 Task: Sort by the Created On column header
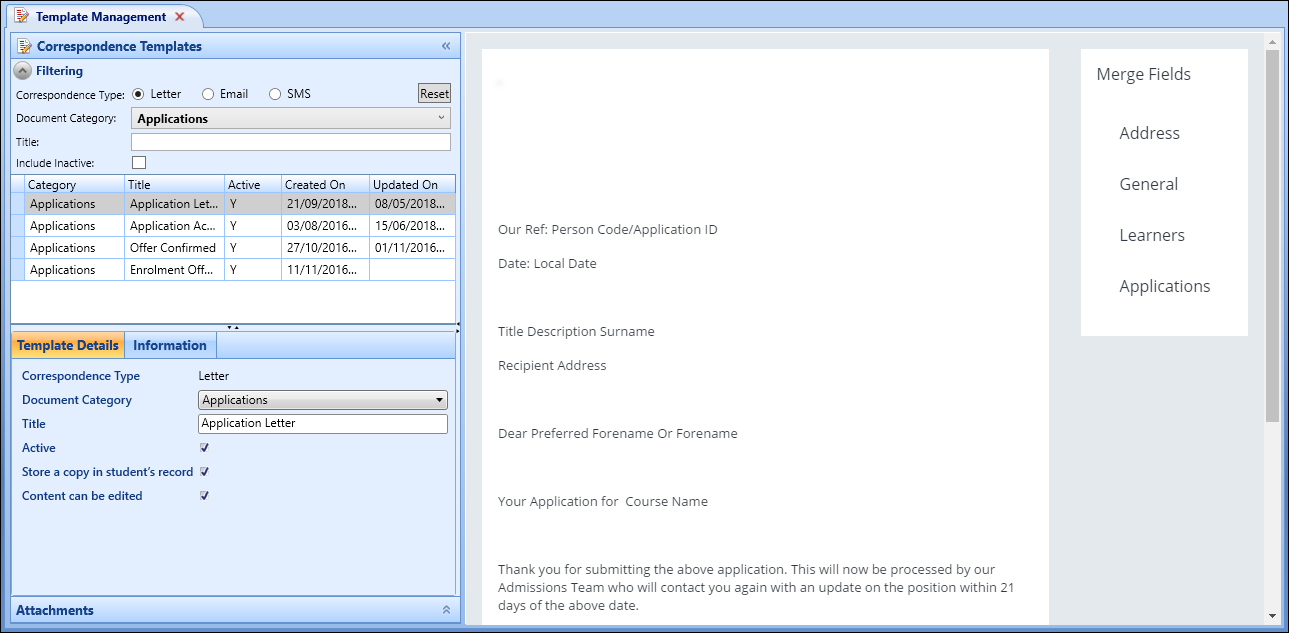(x=325, y=185)
